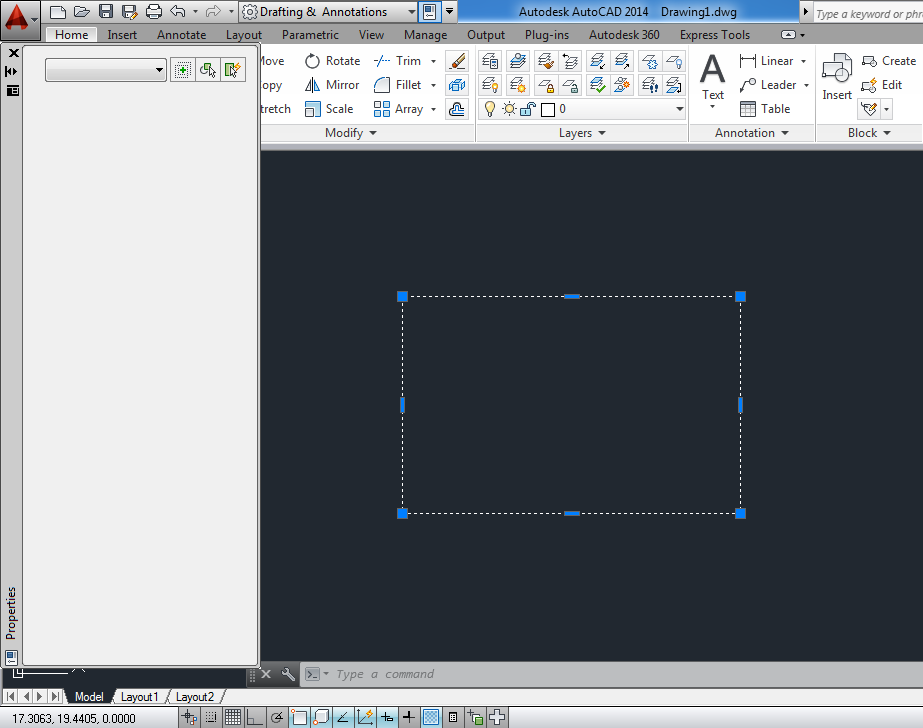Select the Move tool
Viewport: 923px width, 728px height.
tap(270, 60)
